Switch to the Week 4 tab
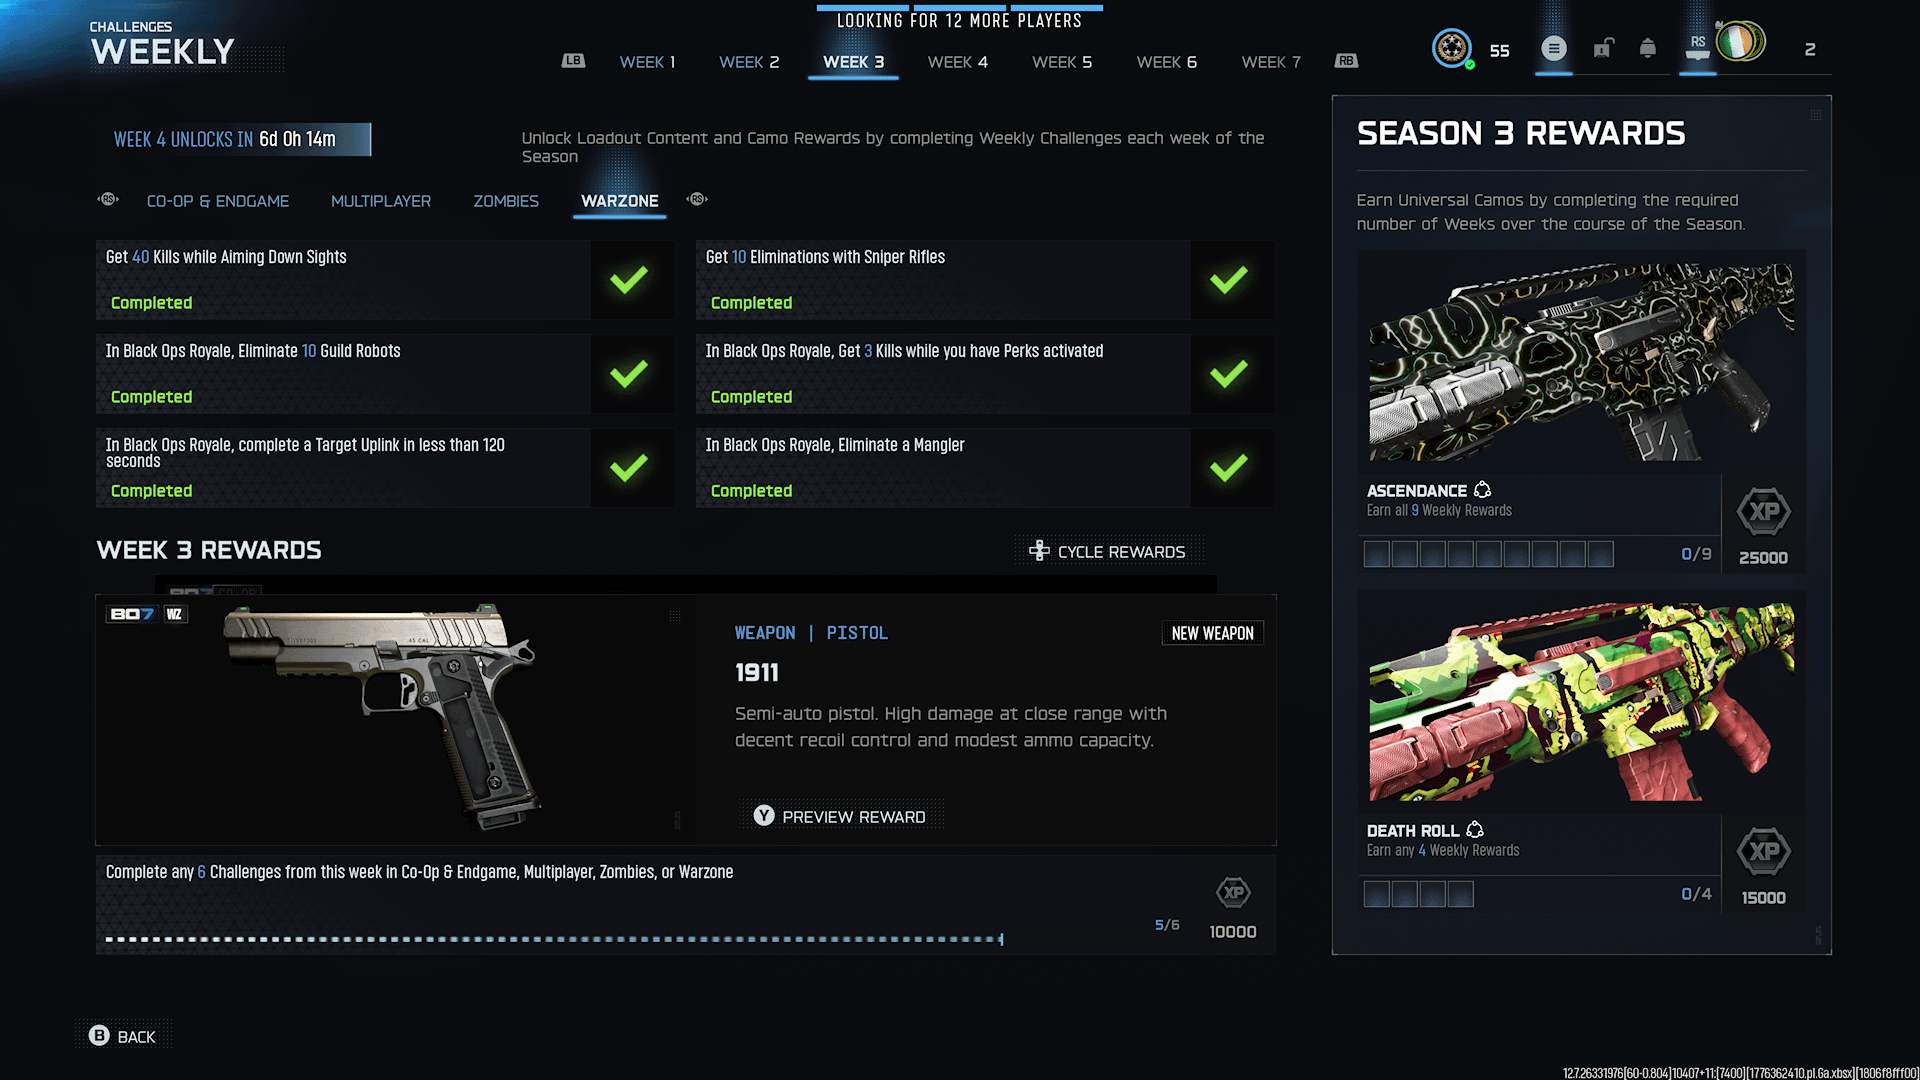The width and height of the screenshot is (1920, 1080). 957,62
